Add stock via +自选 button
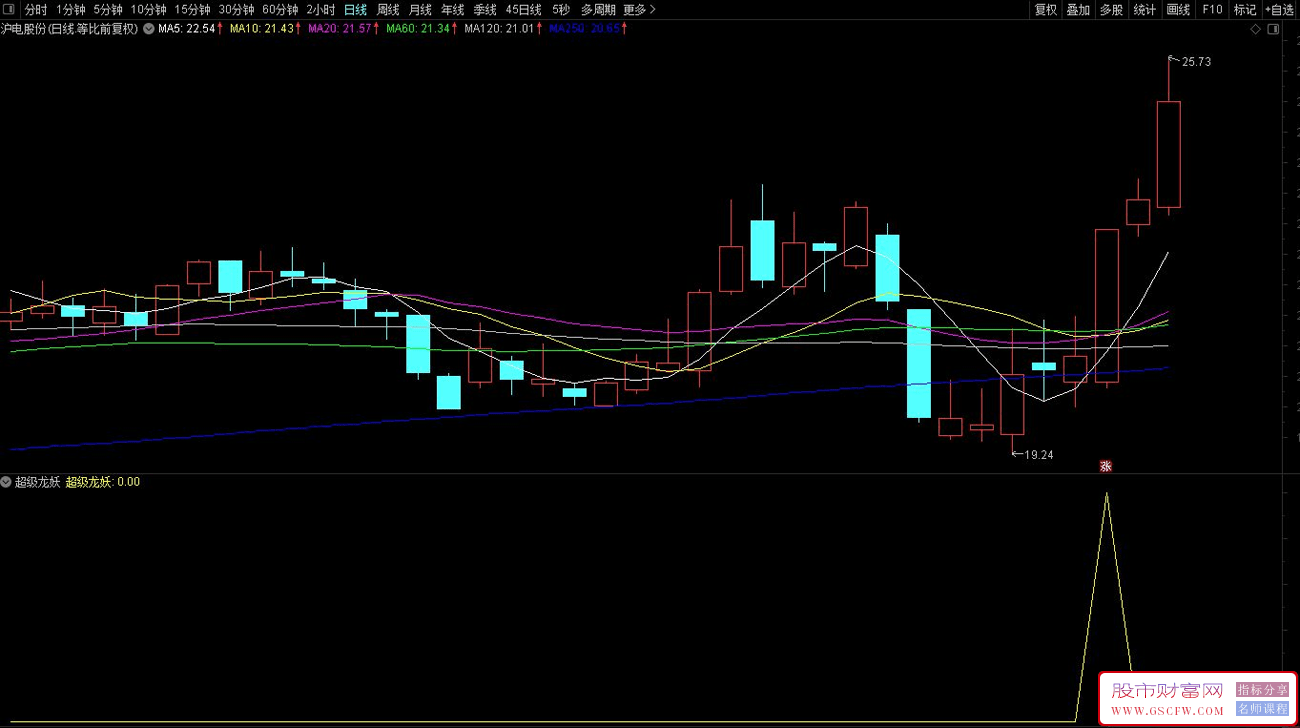 [x=1280, y=9]
